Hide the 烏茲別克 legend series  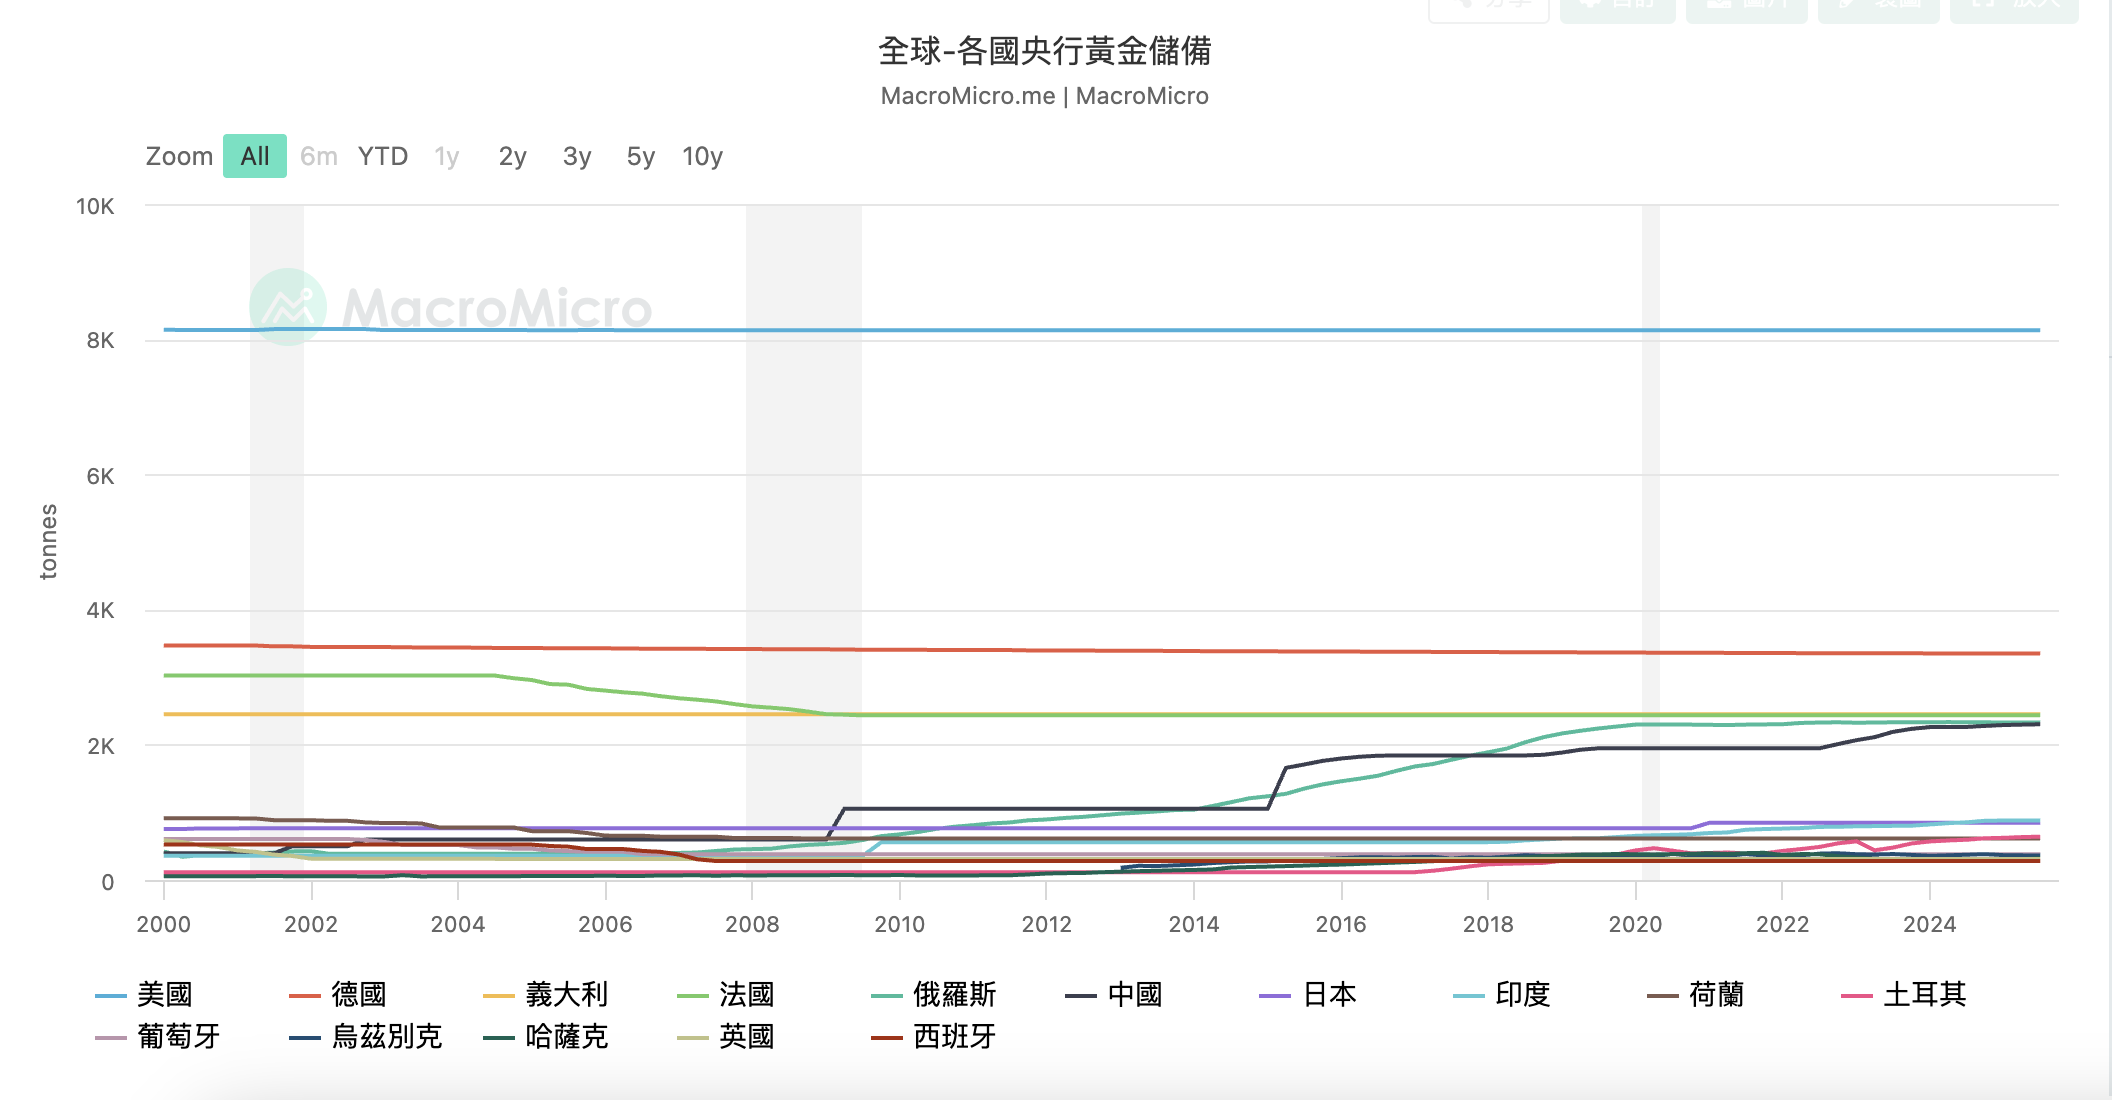tap(366, 1037)
